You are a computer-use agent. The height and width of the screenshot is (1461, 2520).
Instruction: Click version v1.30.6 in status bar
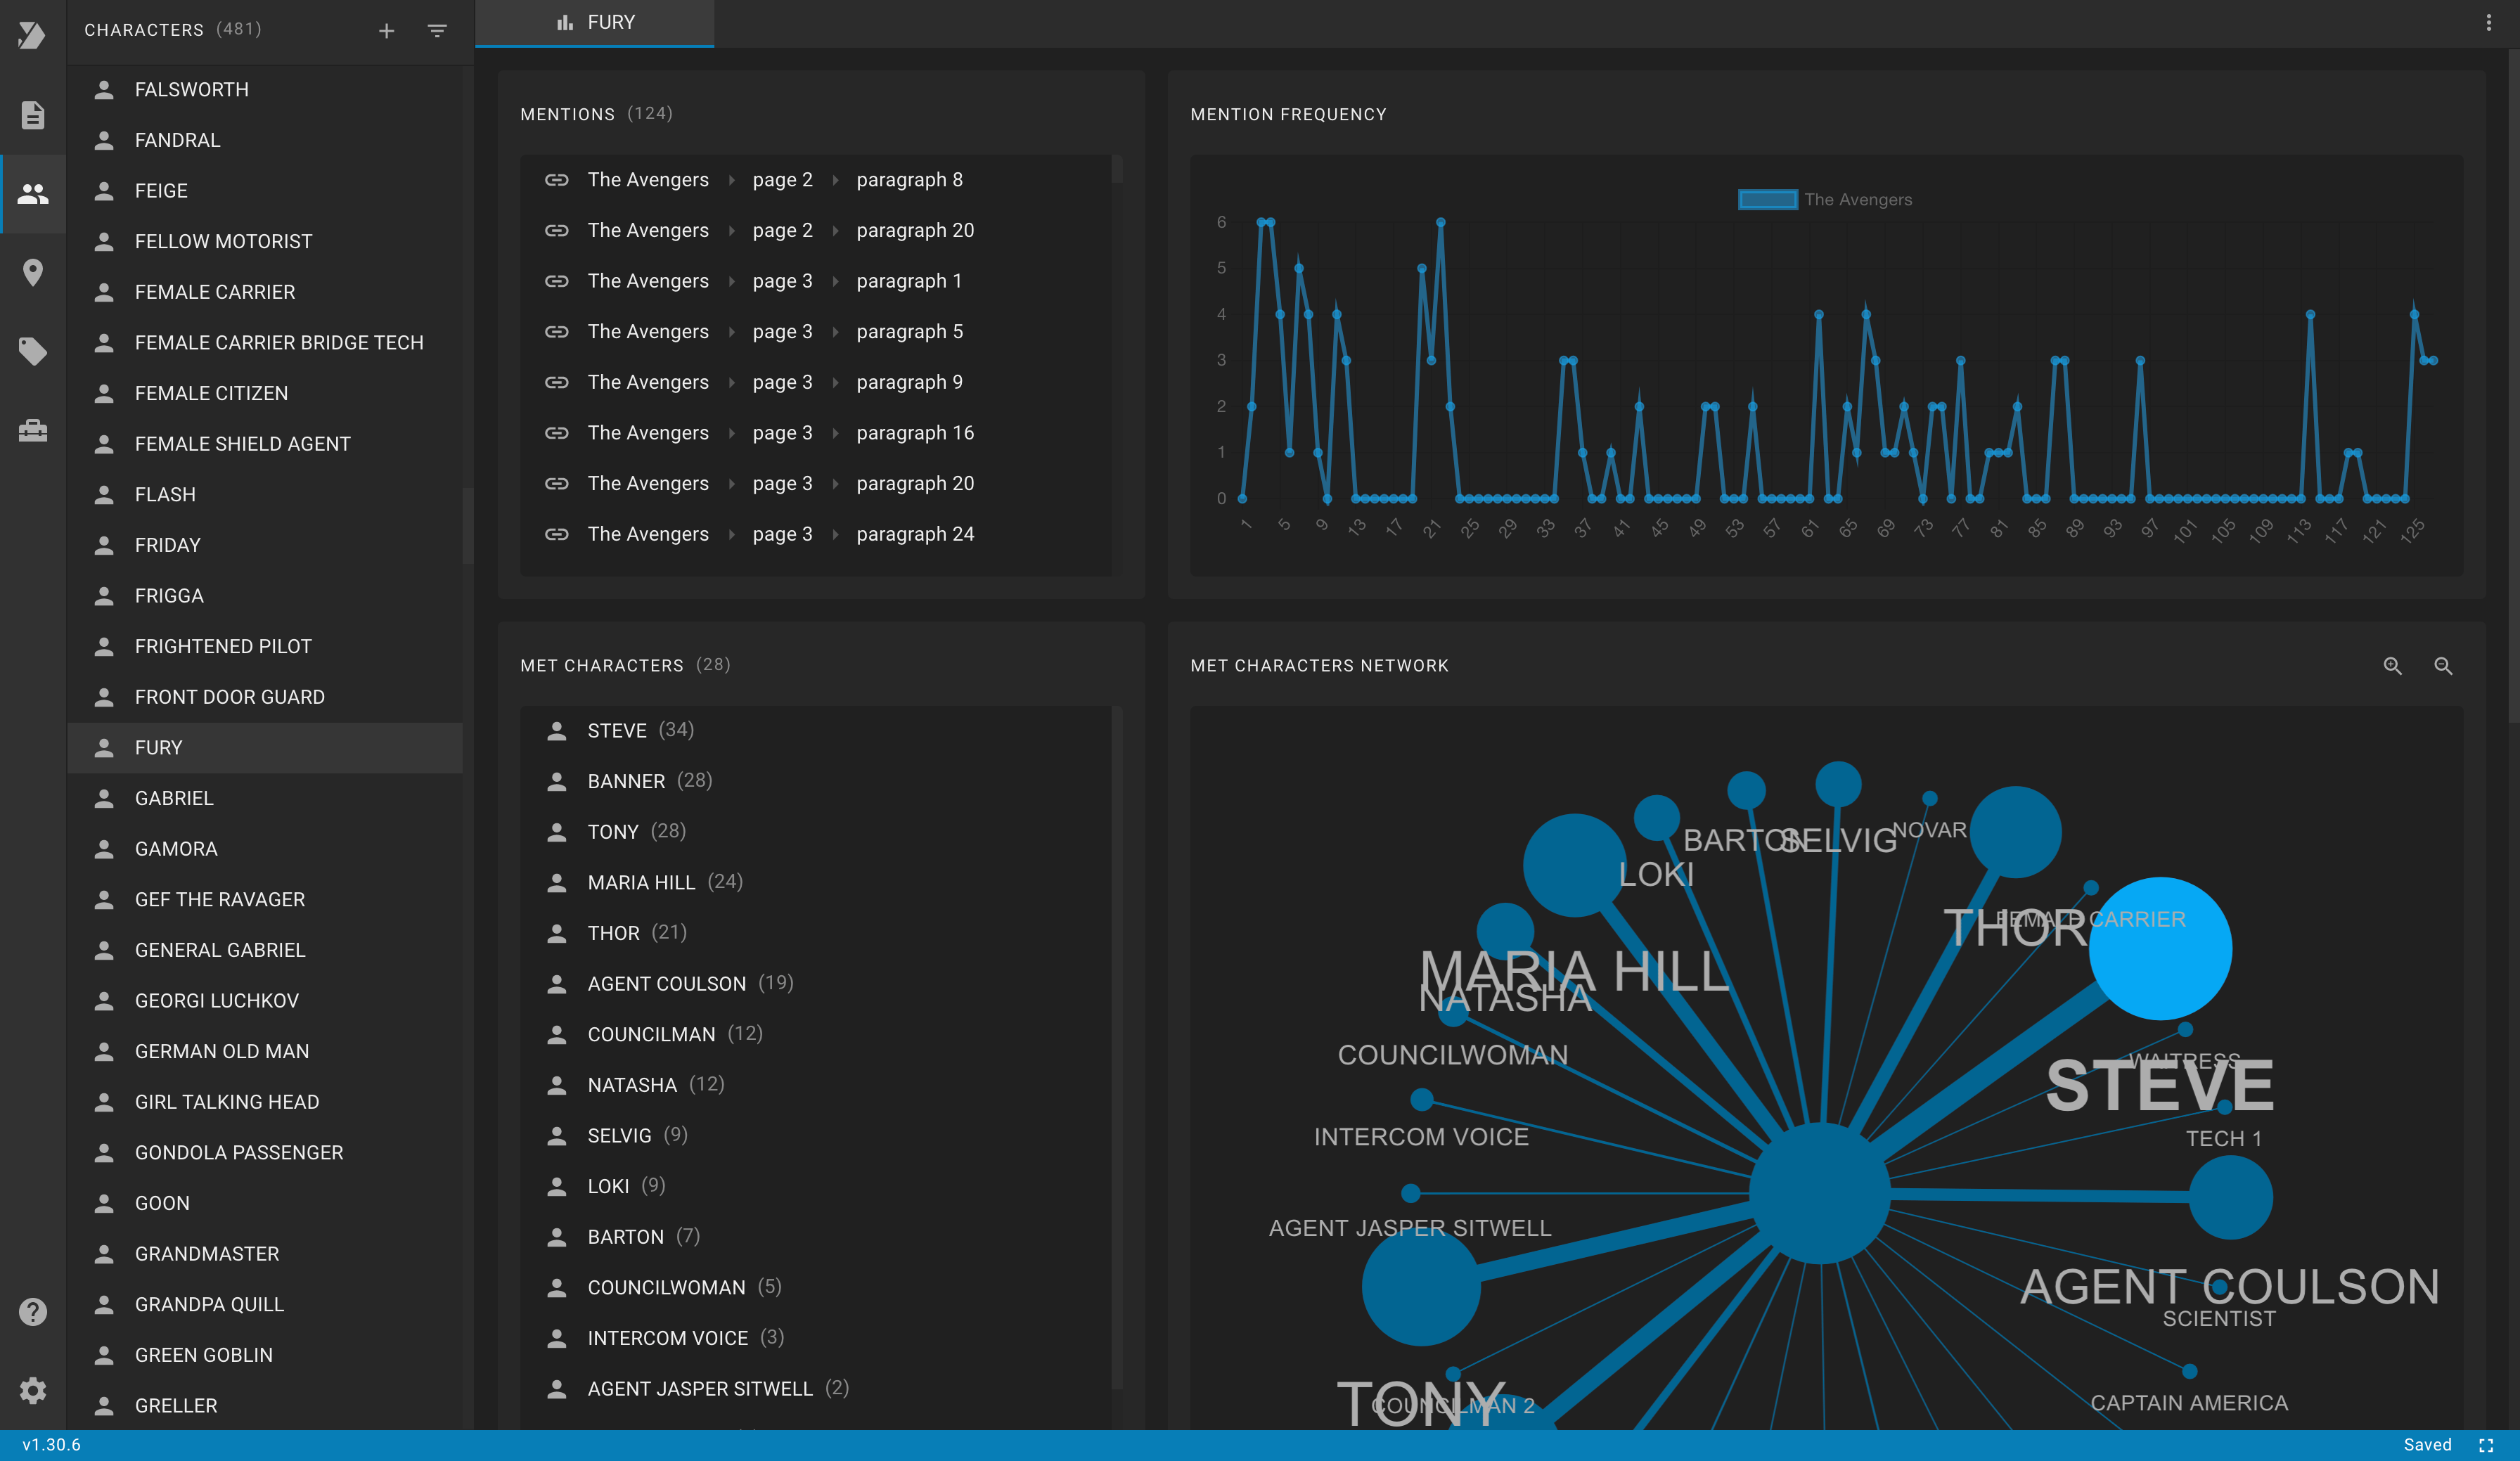tap(52, 1445)
